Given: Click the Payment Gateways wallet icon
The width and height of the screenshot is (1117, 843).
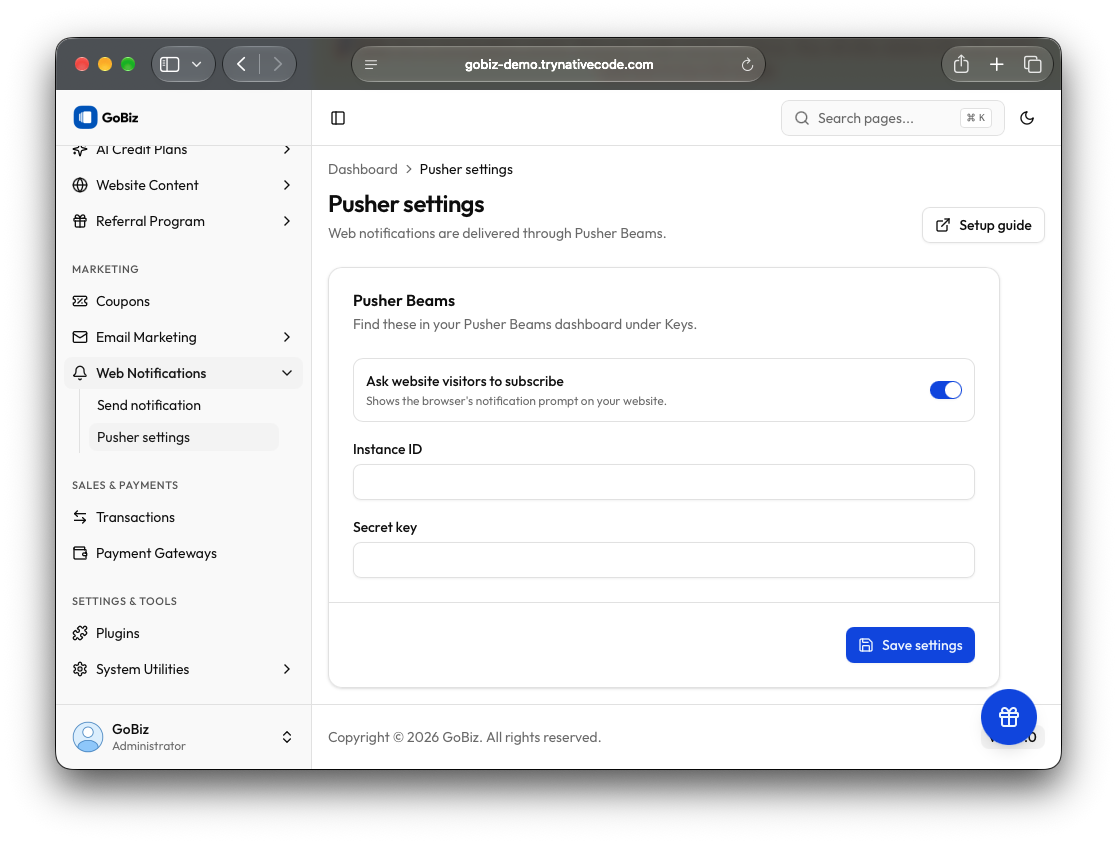Looking at the screenshot, I should [80, 554].
